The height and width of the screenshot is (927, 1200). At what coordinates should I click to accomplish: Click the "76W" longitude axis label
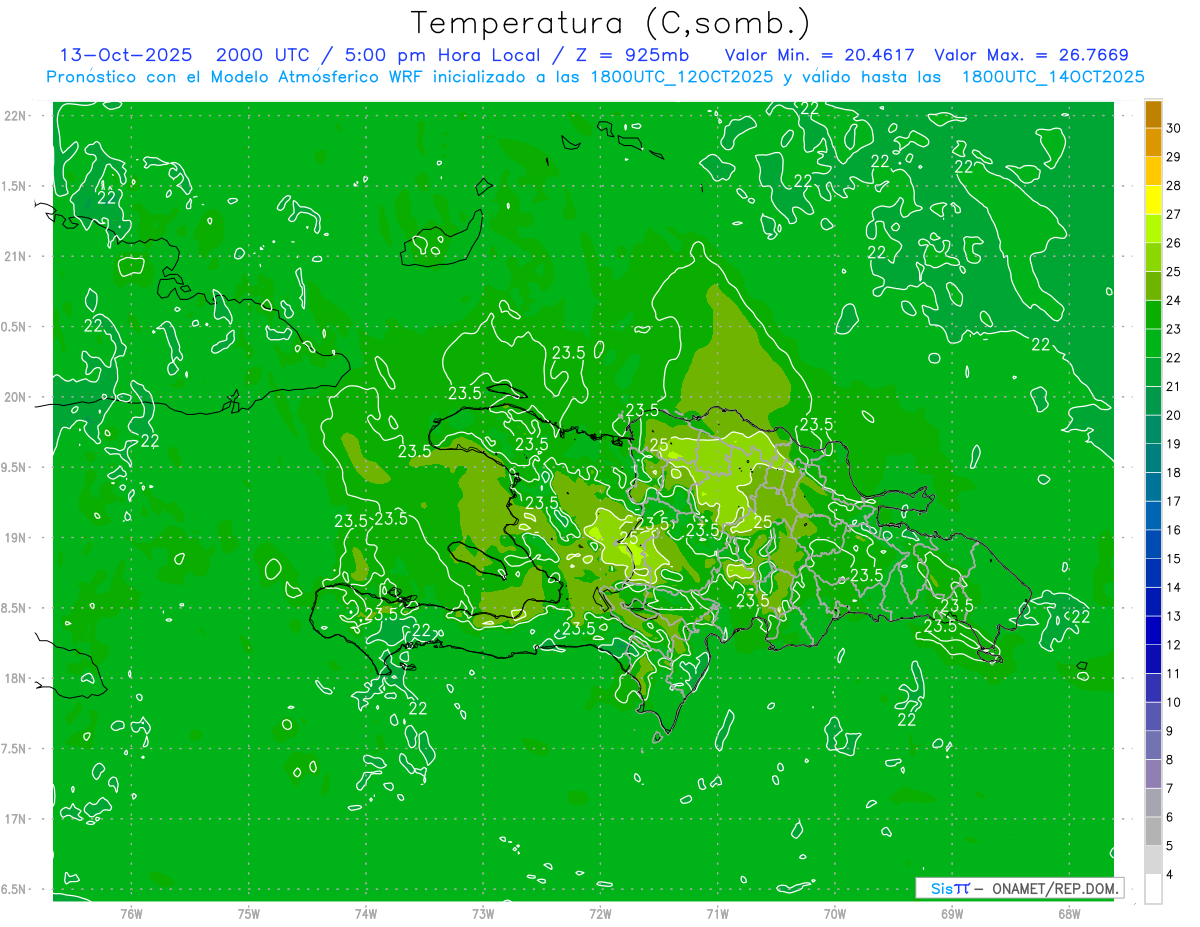[131, 913]
